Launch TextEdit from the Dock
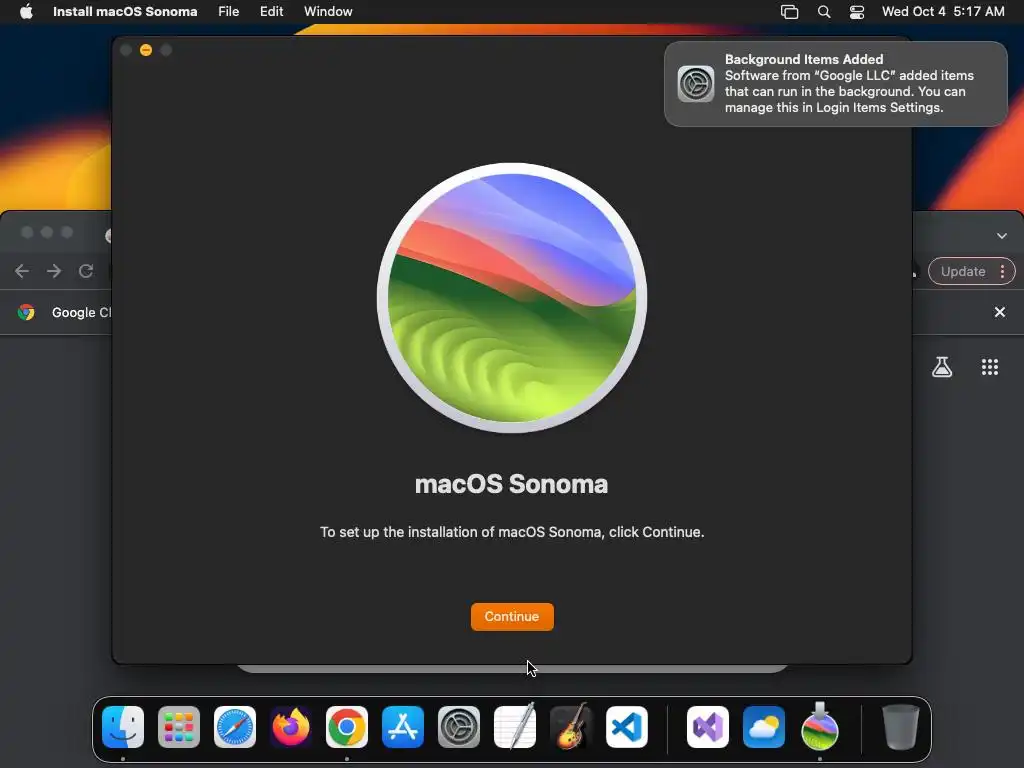 point(515,727)
